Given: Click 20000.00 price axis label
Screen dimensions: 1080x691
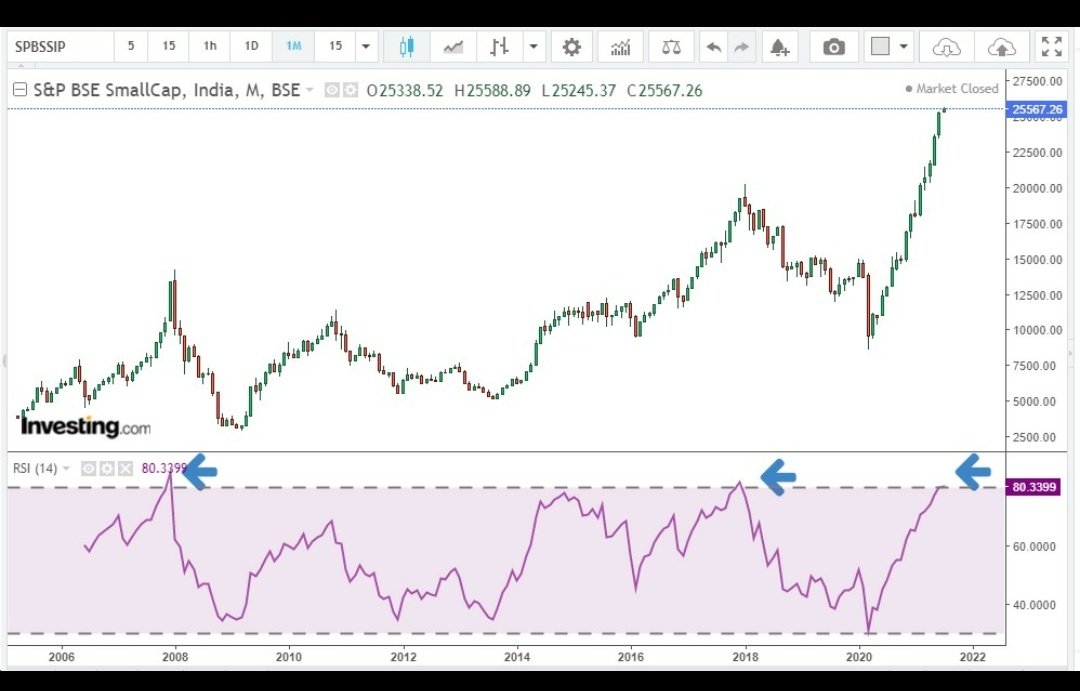Looking at the screenshot, I should (1037, 188).
